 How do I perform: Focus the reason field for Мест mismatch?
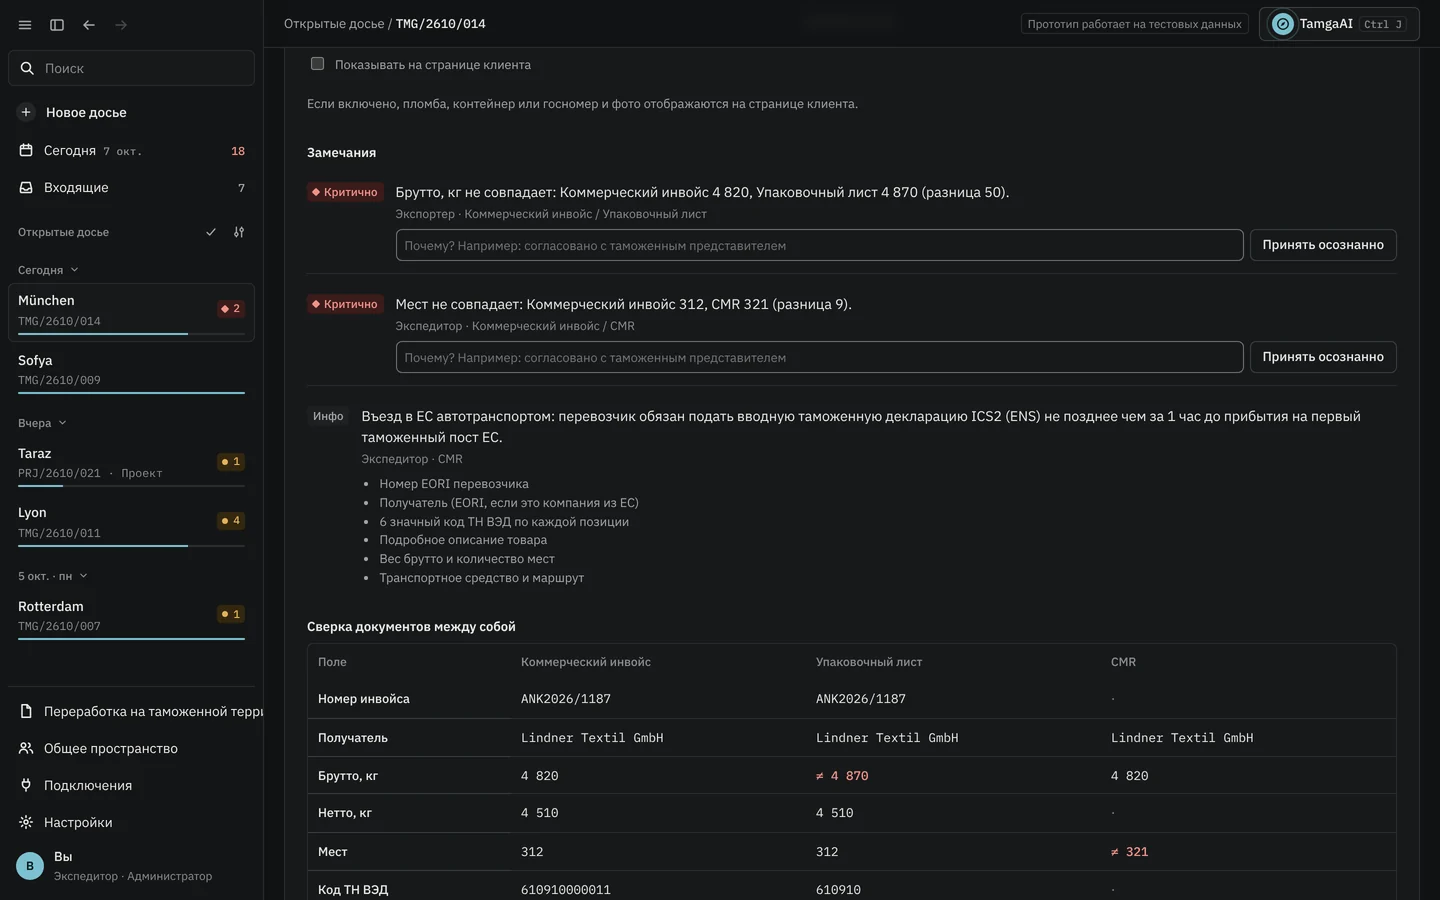tap(819, 357)
